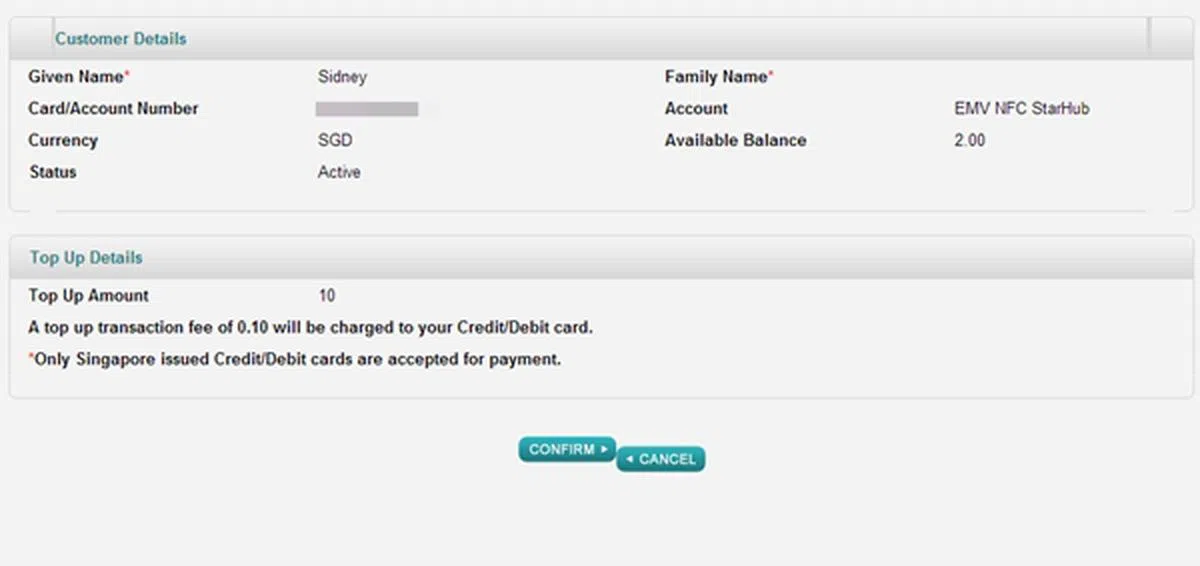Click the Account label
This screenshot has width=1200, height=566.
tap(696, 109)
